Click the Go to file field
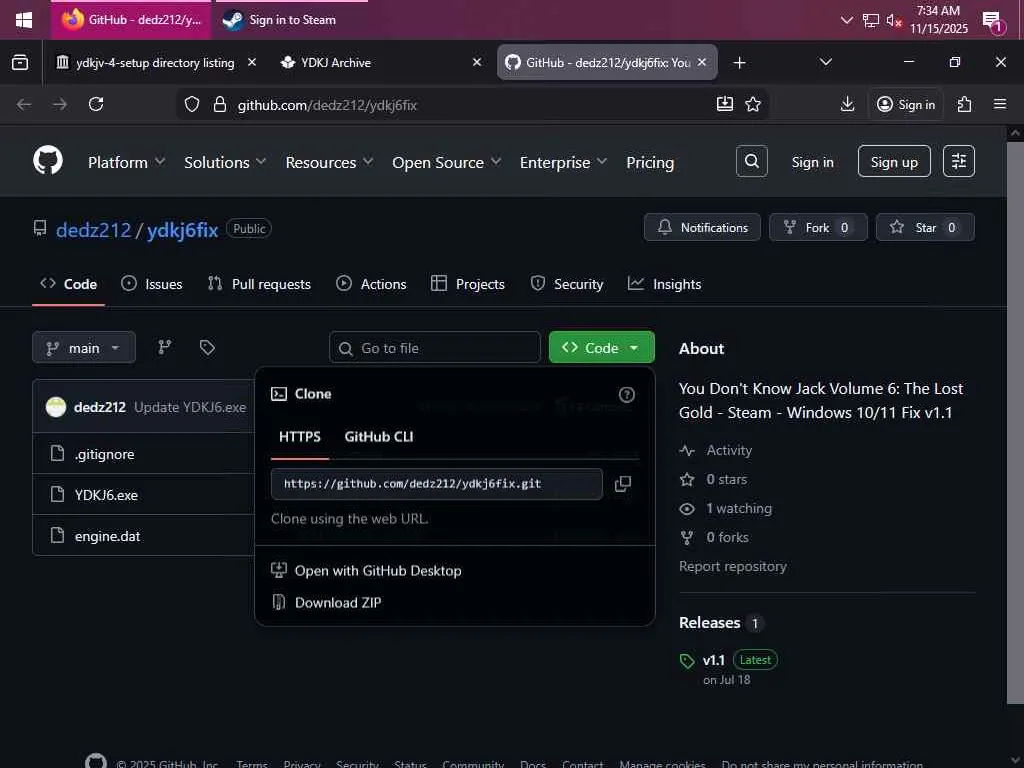1024x768 pixels. [x=435, y=347]
